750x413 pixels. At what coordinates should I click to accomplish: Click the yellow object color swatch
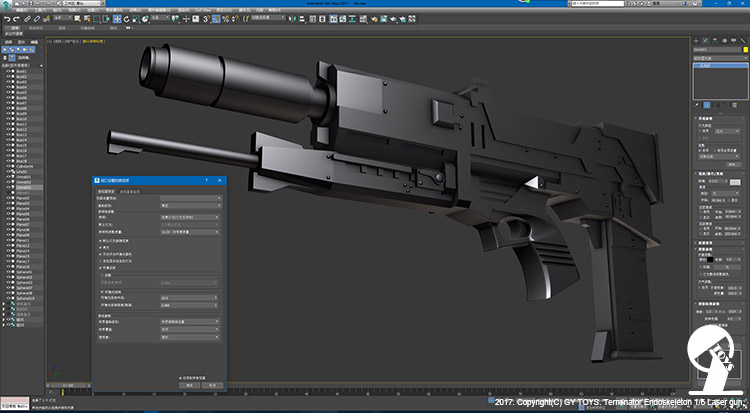(x=746, y=50)
